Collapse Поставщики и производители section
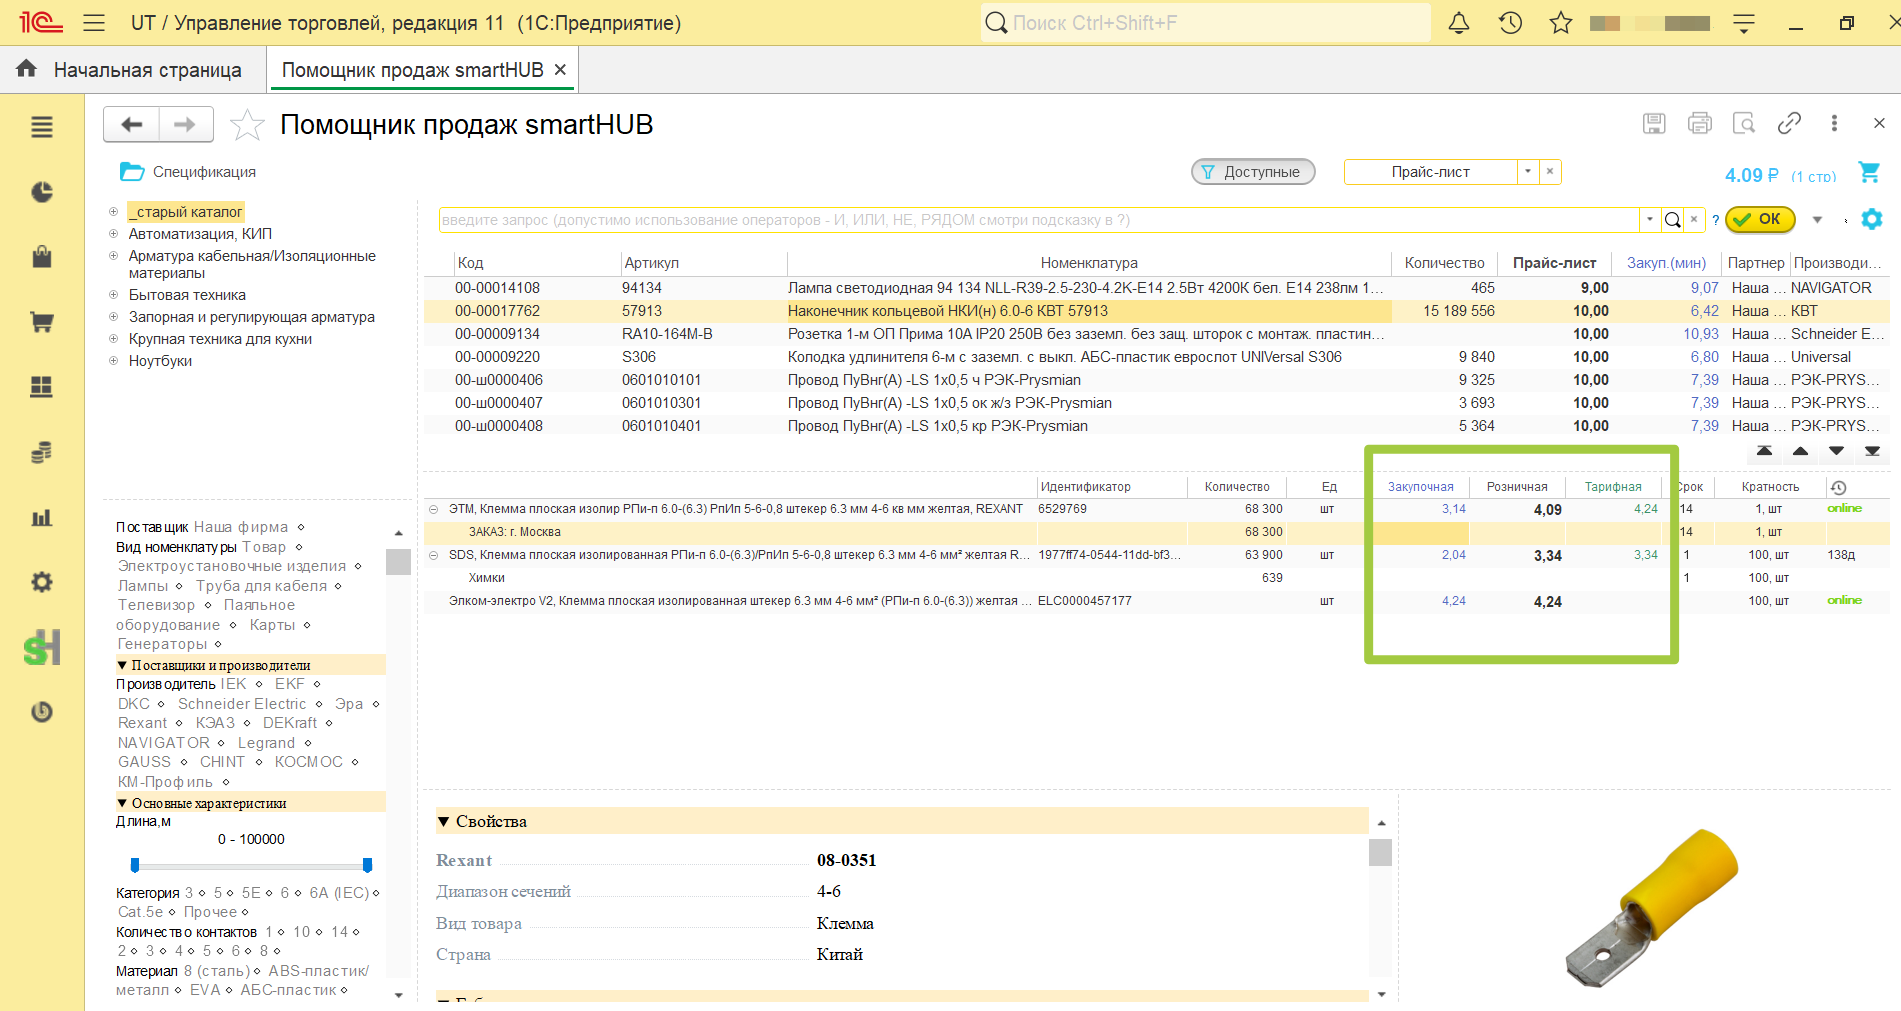The image size is (1901, 1011). pos(122,665)
